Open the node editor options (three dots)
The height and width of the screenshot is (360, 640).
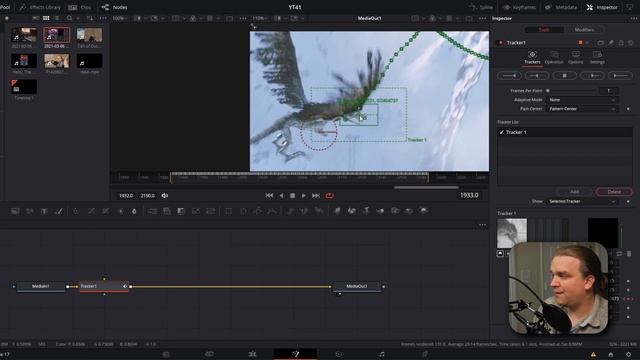482,225
